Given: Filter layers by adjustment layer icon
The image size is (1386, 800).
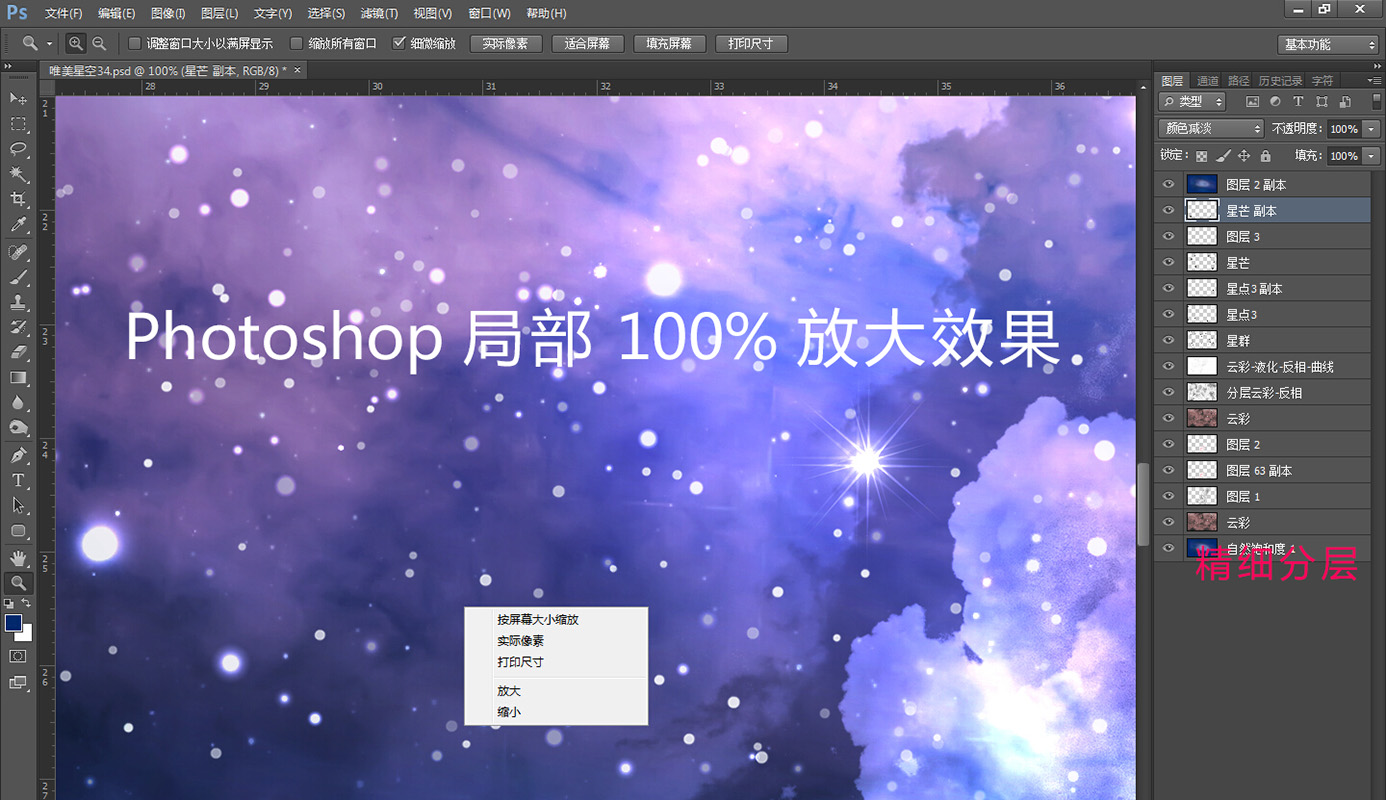Looking at the screenshot, I should [1275, 102].
